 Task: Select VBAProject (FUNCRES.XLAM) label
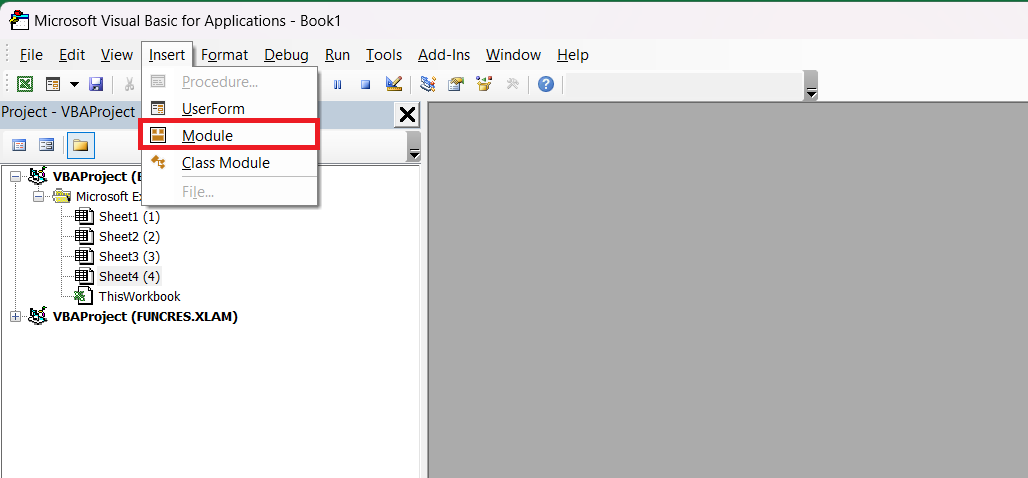tap(145, 317)
